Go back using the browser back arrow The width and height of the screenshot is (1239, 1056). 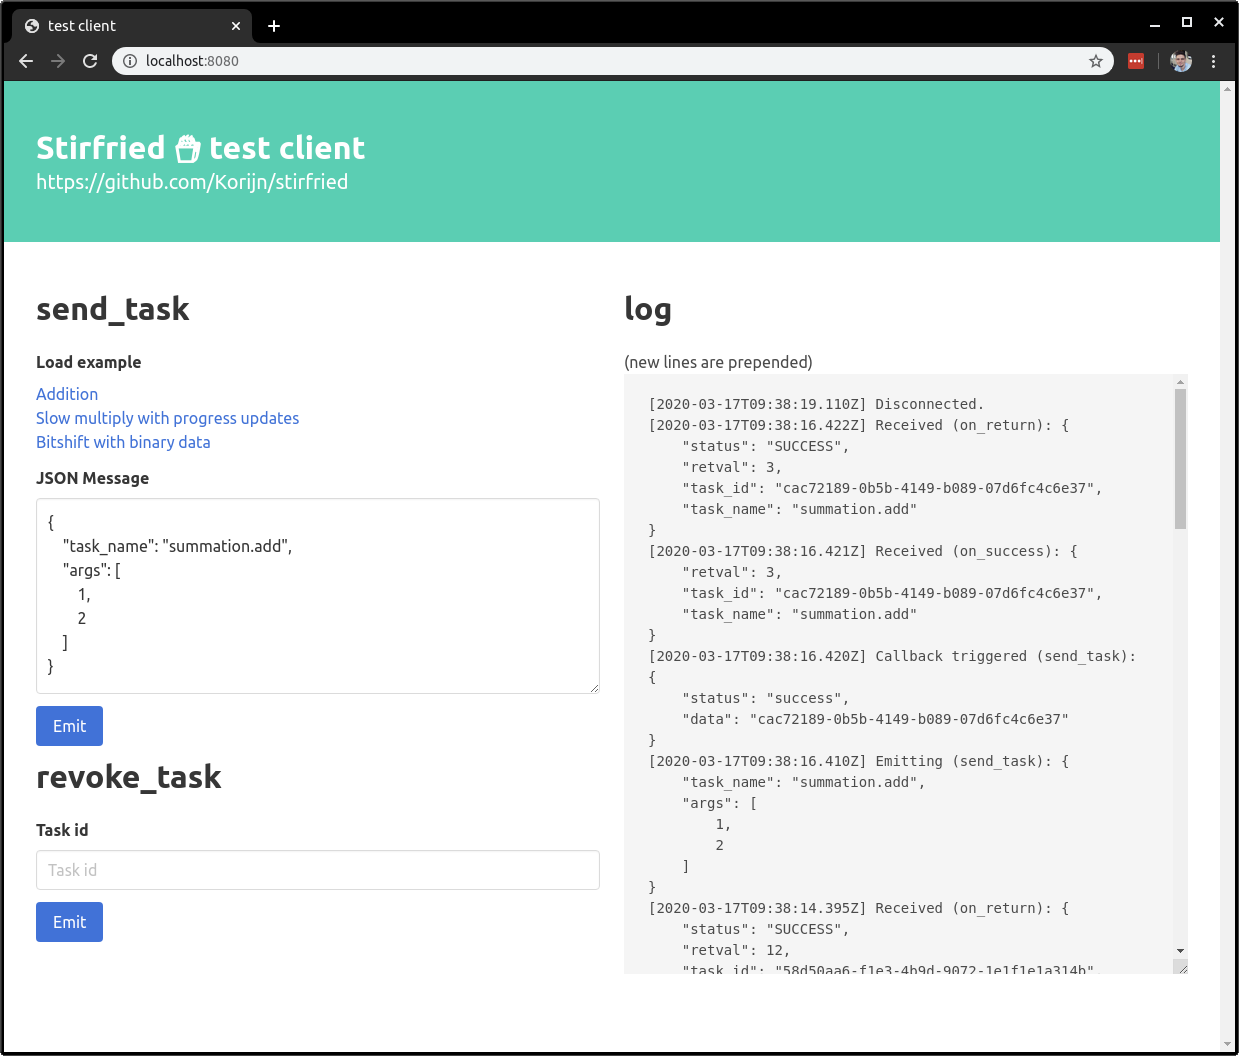26,61
